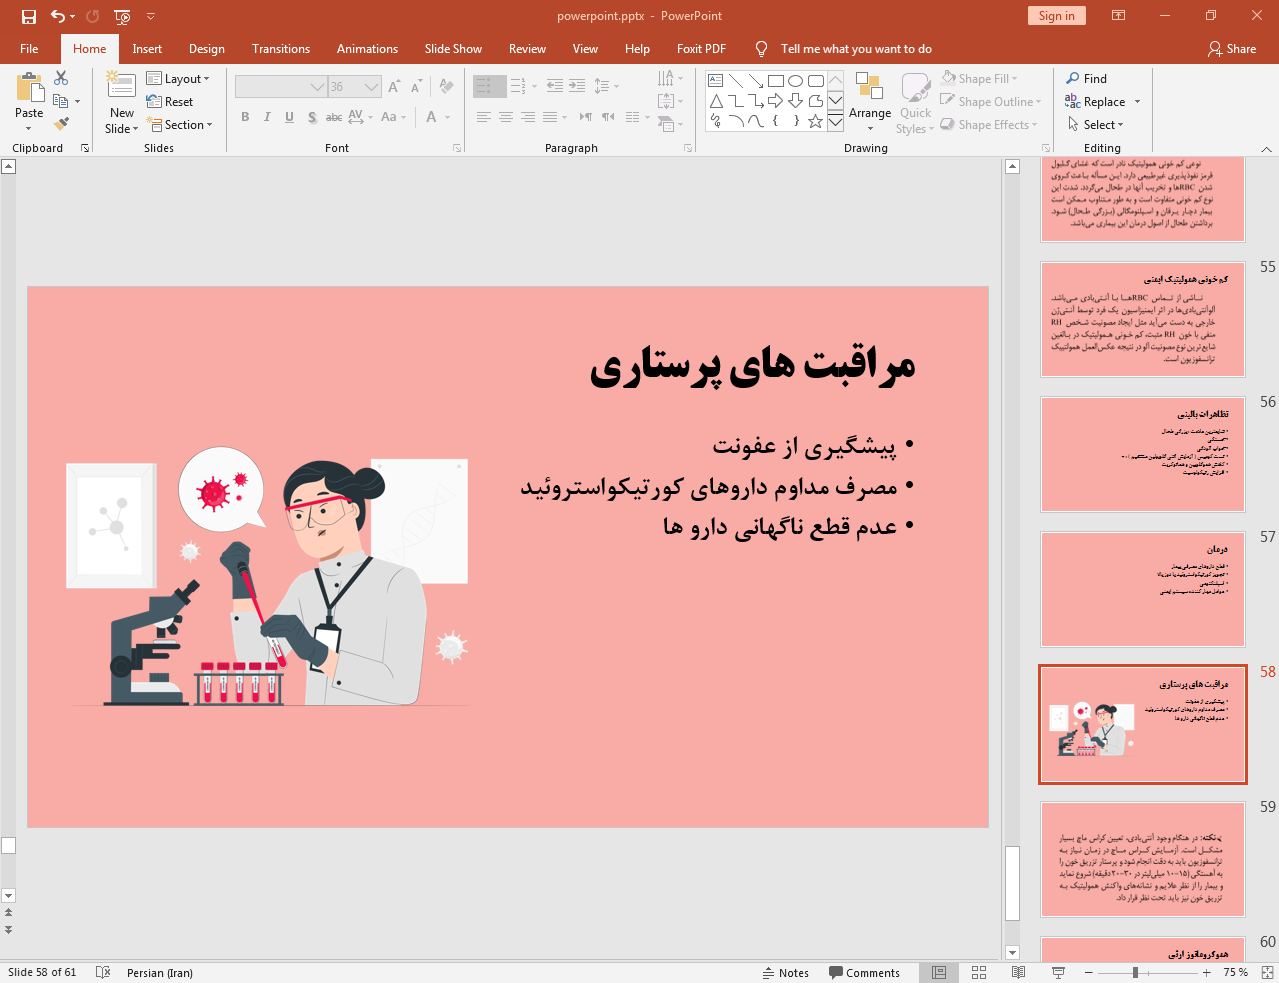
Task: Toggle Italic formatting
Action: pos(267,117)
